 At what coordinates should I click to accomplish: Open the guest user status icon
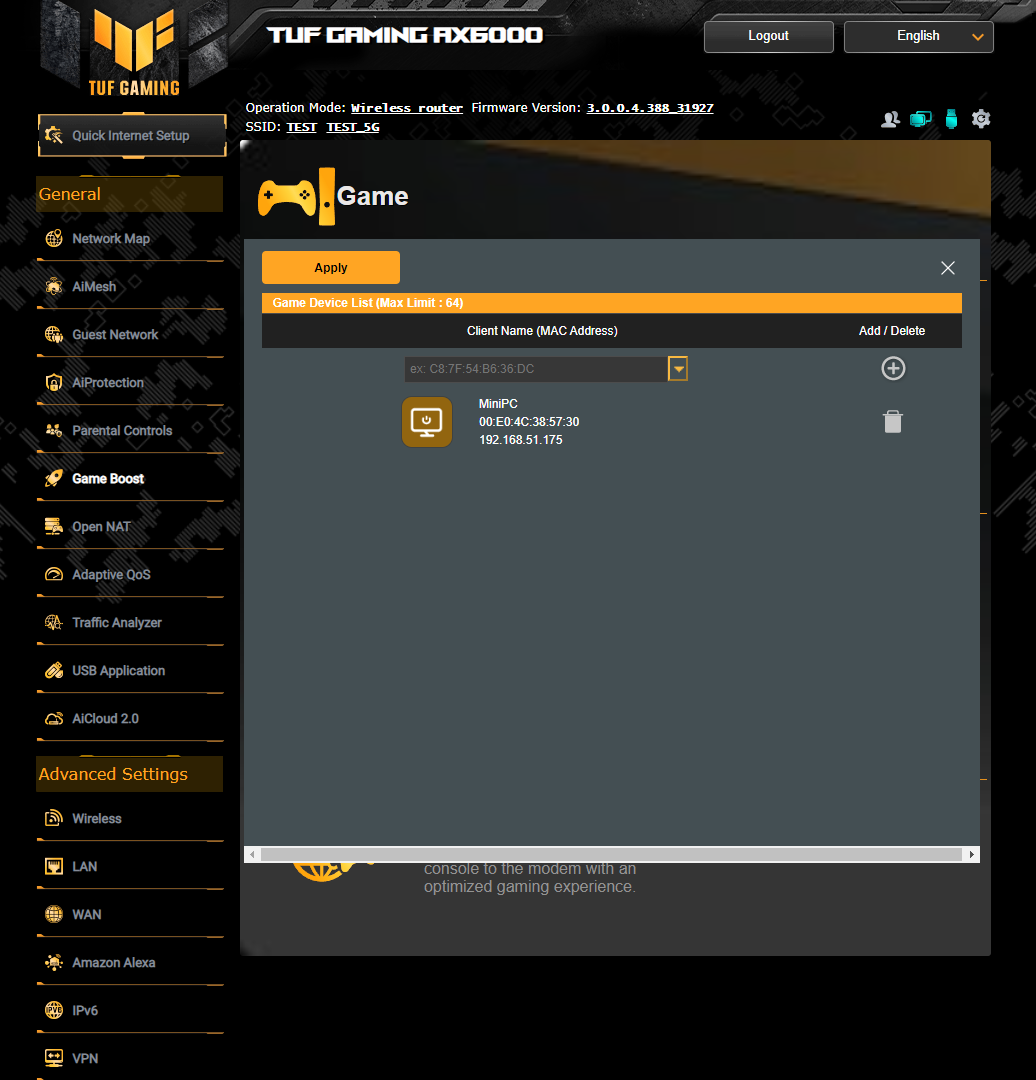pyautogui.click(x=891, y=119)
